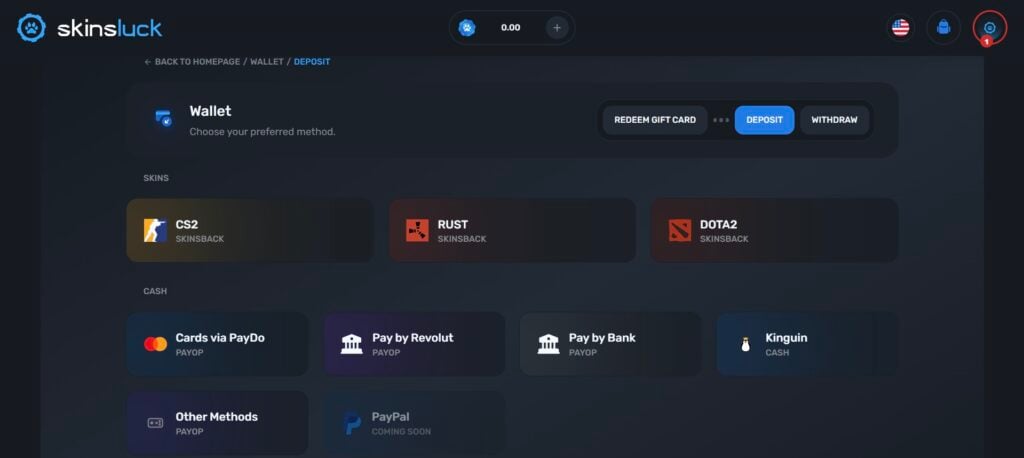Image resolution: width=1024 pixels, height=458 pixels.
Task: Switch to the Deposit tab
Action: point(764,120)
